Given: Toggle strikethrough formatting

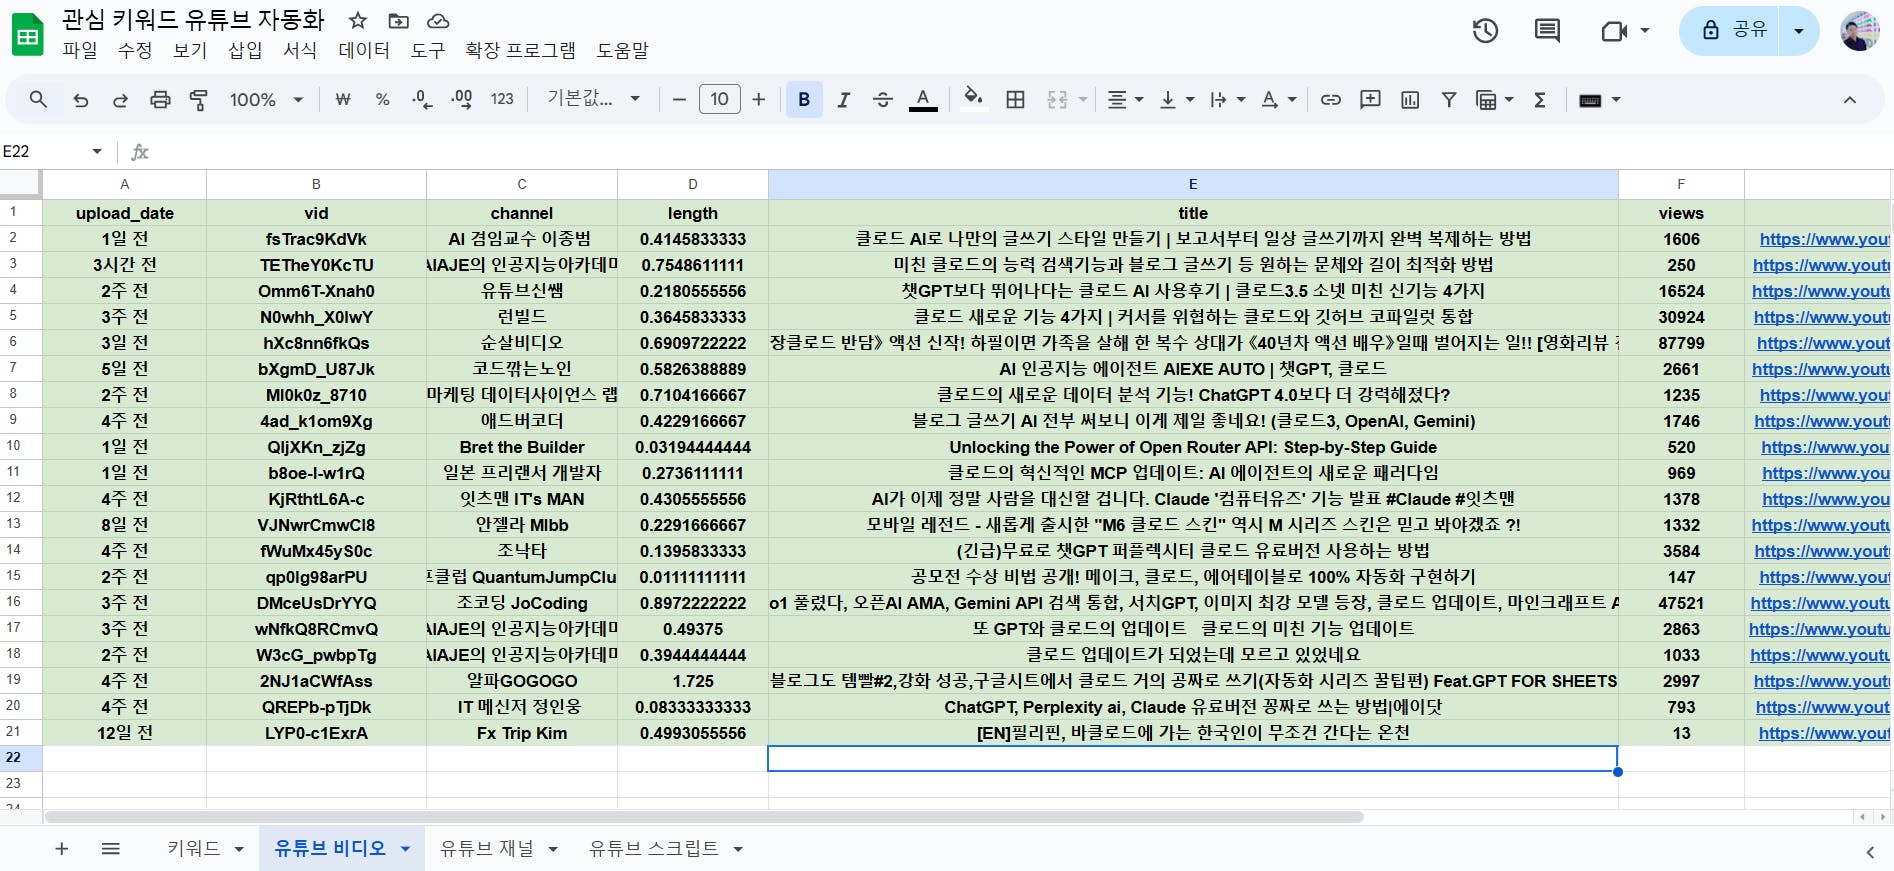Looking at the screenshot, I should pos(882,100).
